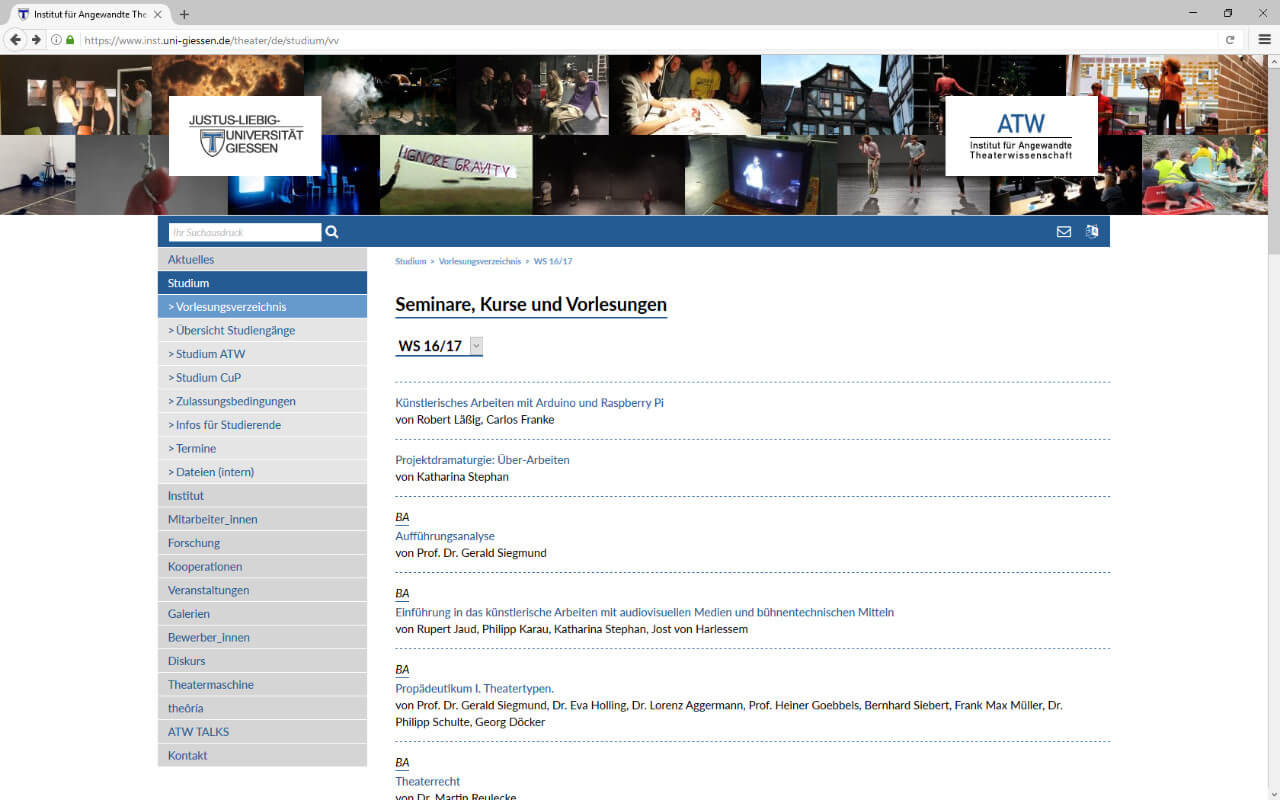Open Kontakt menu item
This screenshot has width=1280, height=800.
(x=262, y=756)
